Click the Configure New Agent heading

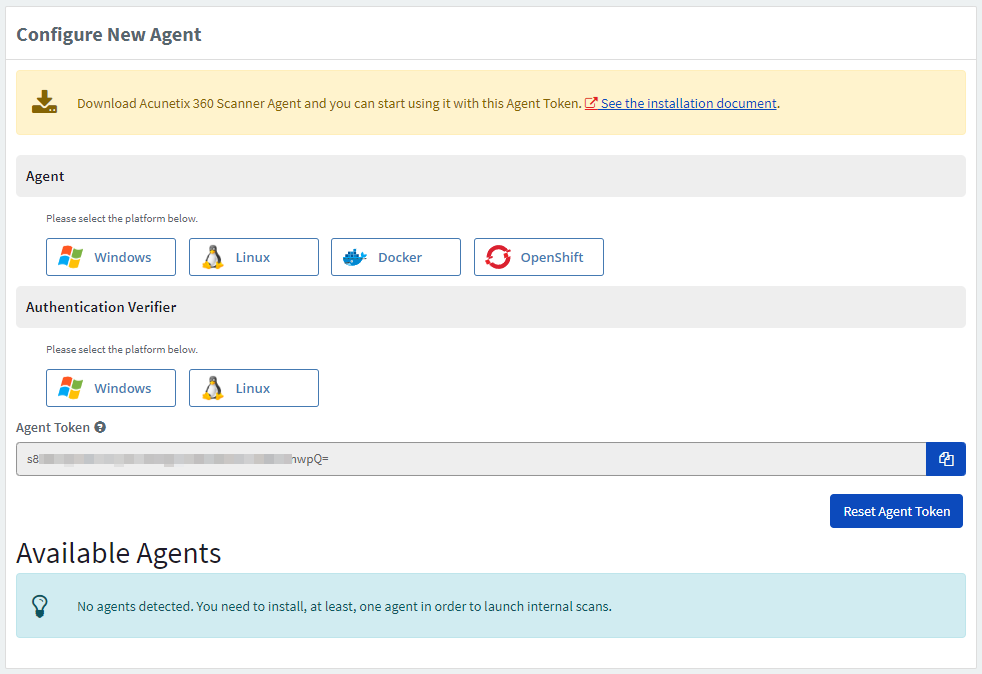click(x=109, y=34)
